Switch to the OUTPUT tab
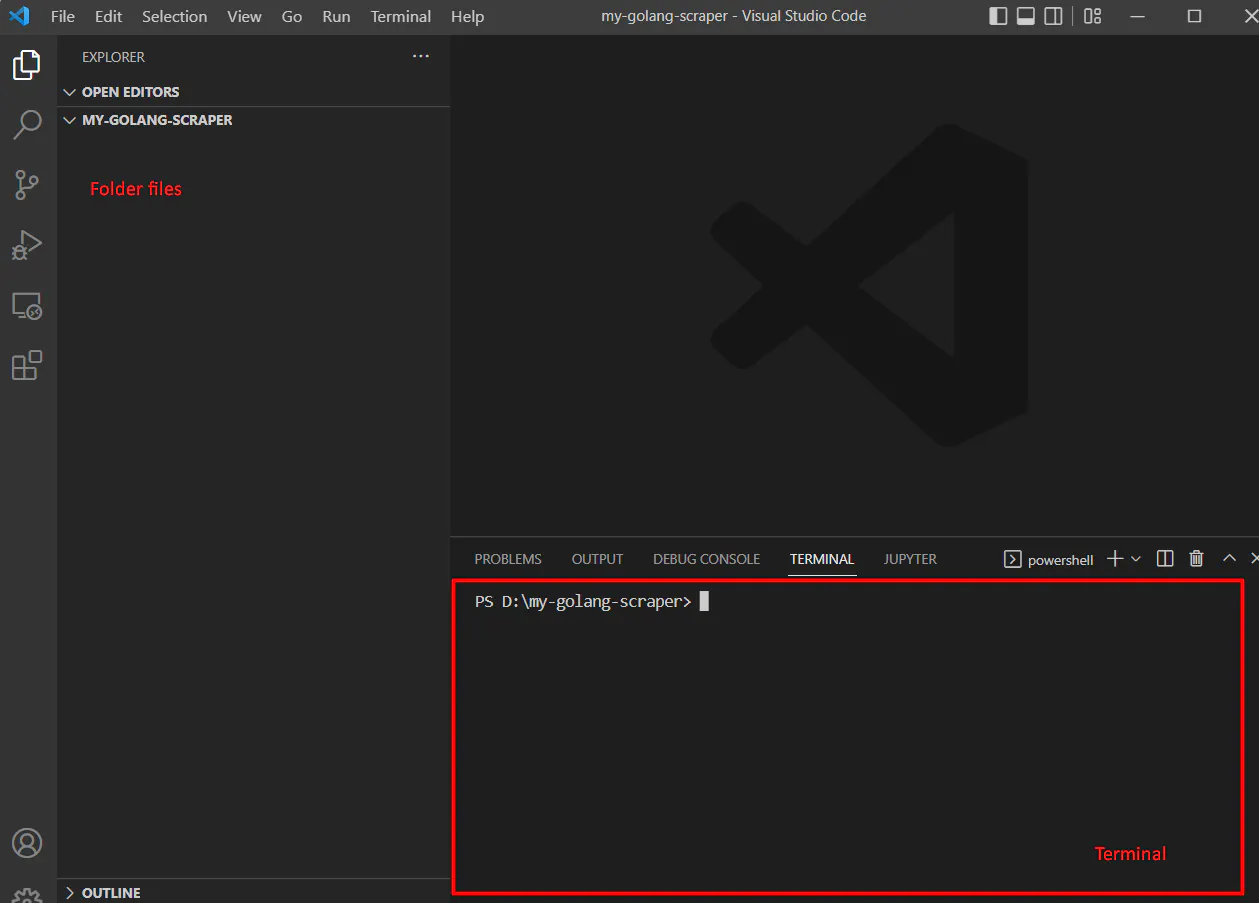Viewport: 1259px width, 903px height. click(596, 559)
